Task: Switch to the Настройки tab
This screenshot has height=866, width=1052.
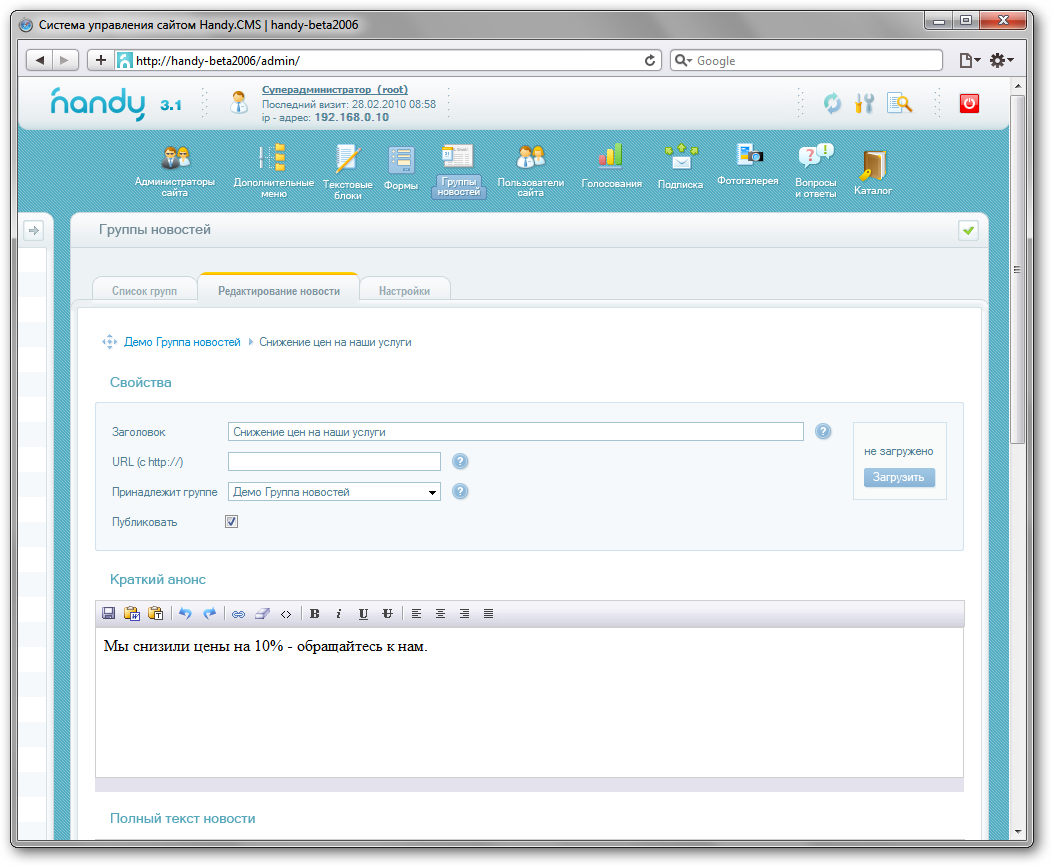Action: (404, 291)
